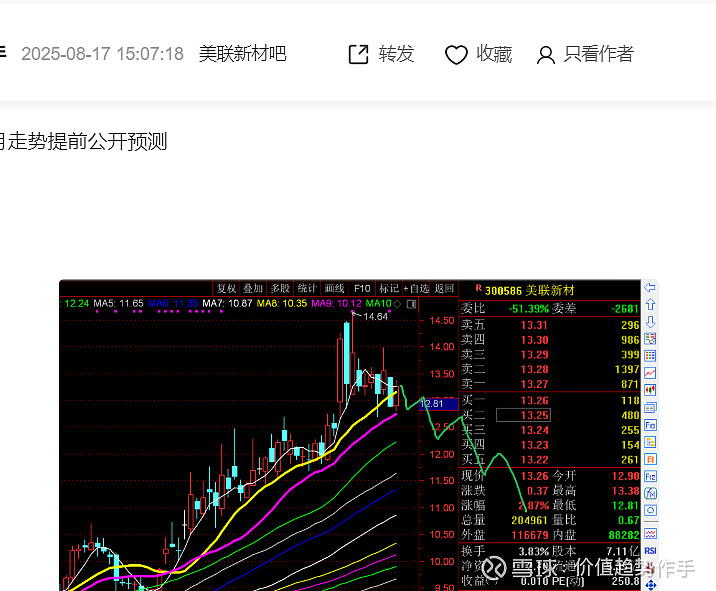Click the post title 走势提前公开预测
The width and height of the screenshot is (716, 591).
(87, 142)
